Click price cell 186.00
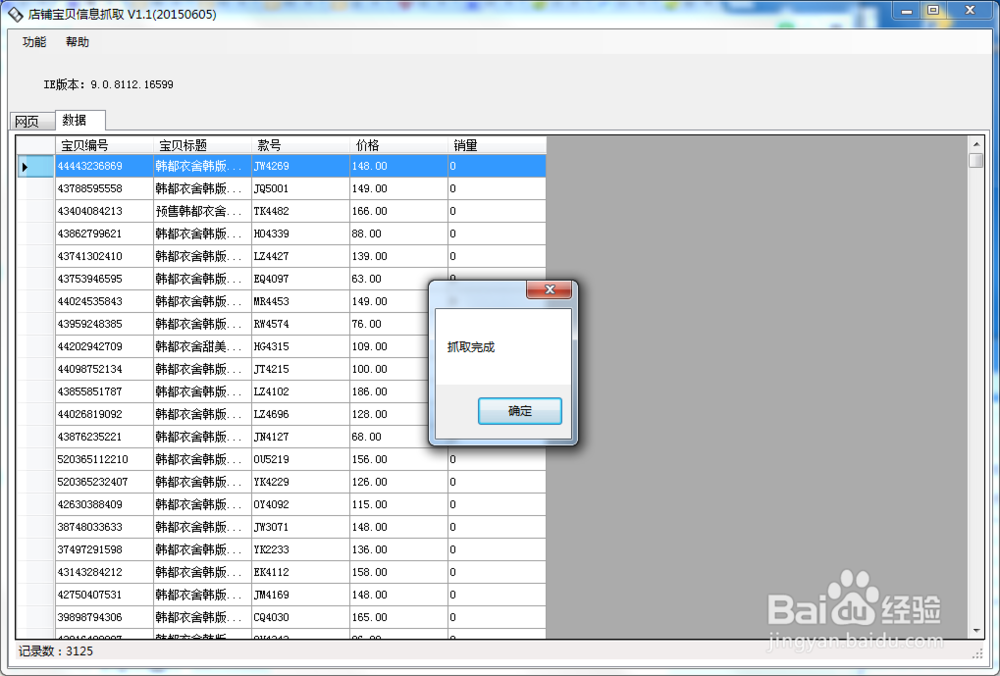 pos(390,392)
